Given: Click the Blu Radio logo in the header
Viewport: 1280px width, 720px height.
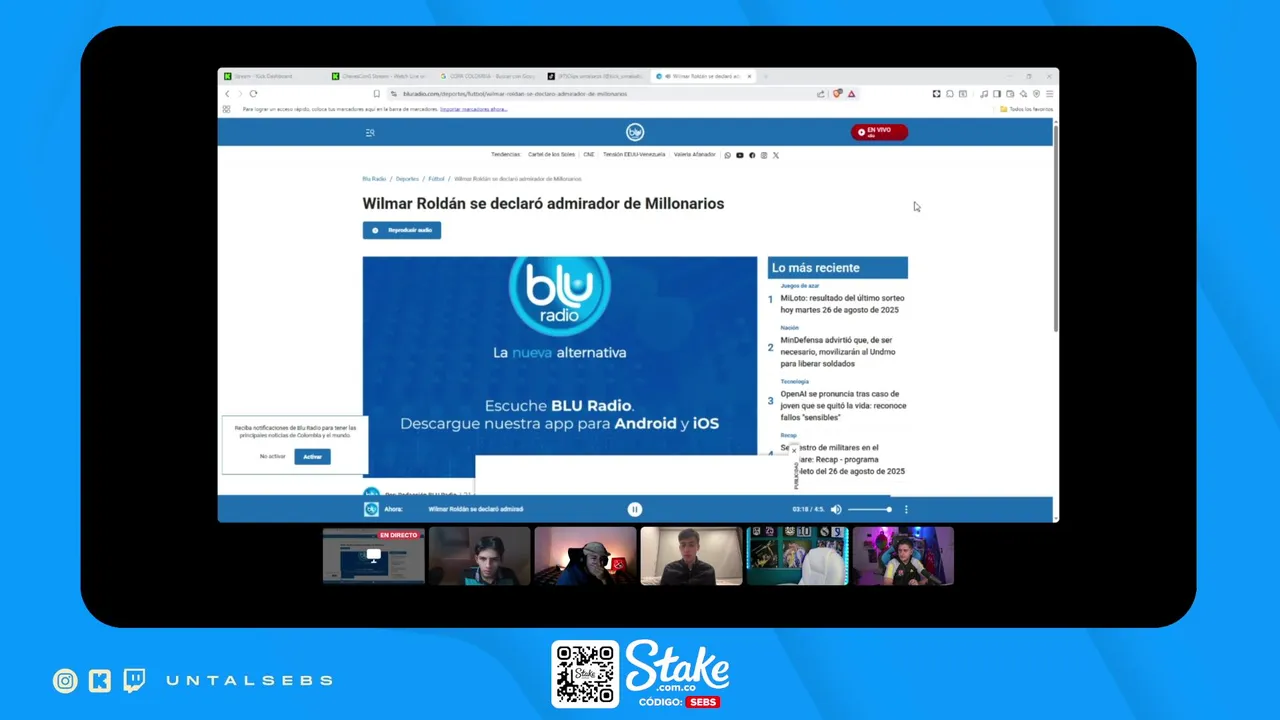Looking at the screenshot, I should click(x=635, y=132).
